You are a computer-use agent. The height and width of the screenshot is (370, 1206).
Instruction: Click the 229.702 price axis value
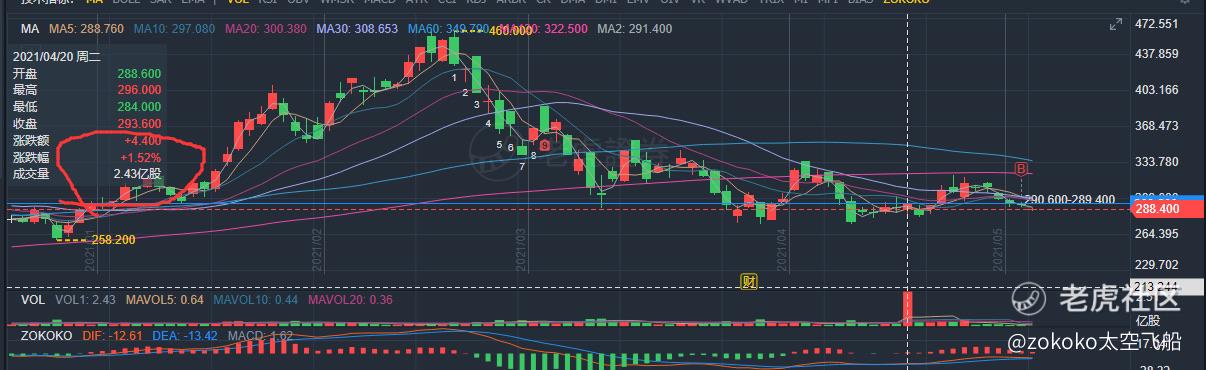tap(1157, 266)
